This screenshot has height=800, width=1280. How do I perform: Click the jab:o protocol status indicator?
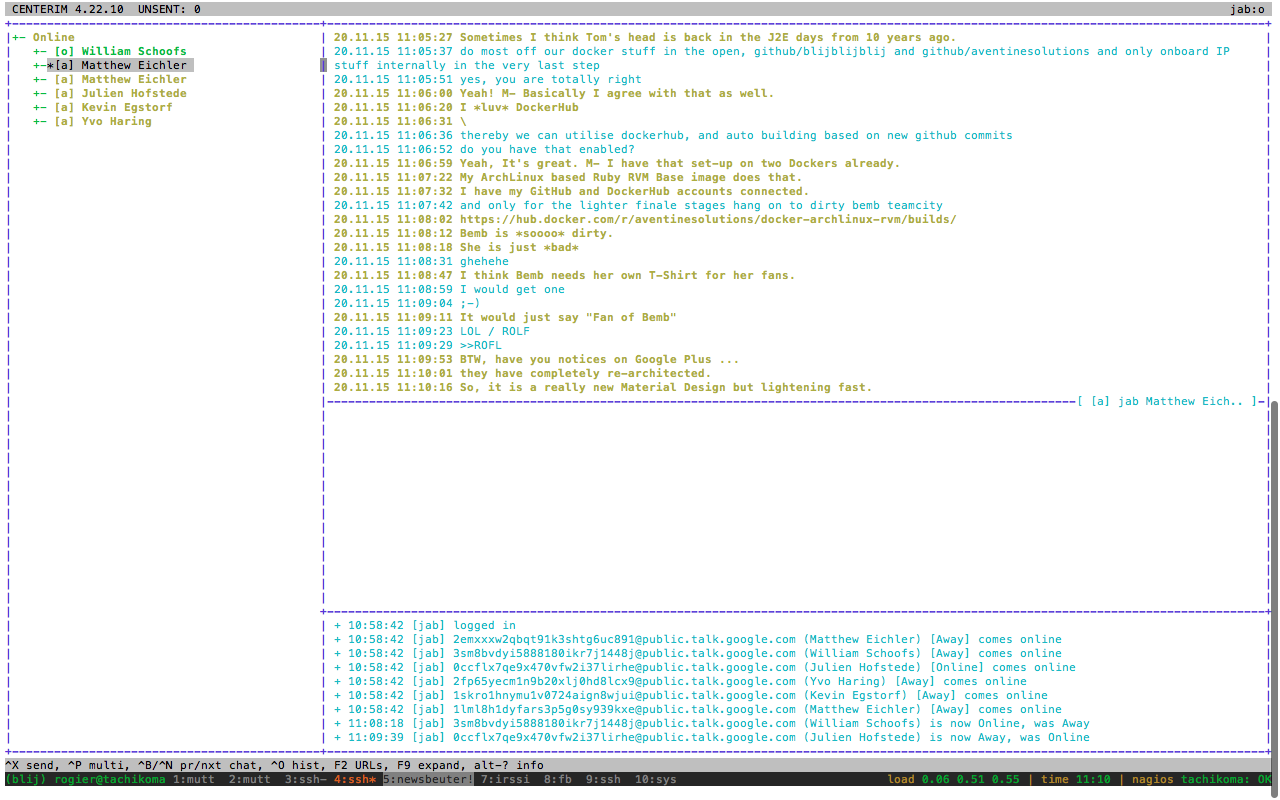click(x=1249, y=9)
